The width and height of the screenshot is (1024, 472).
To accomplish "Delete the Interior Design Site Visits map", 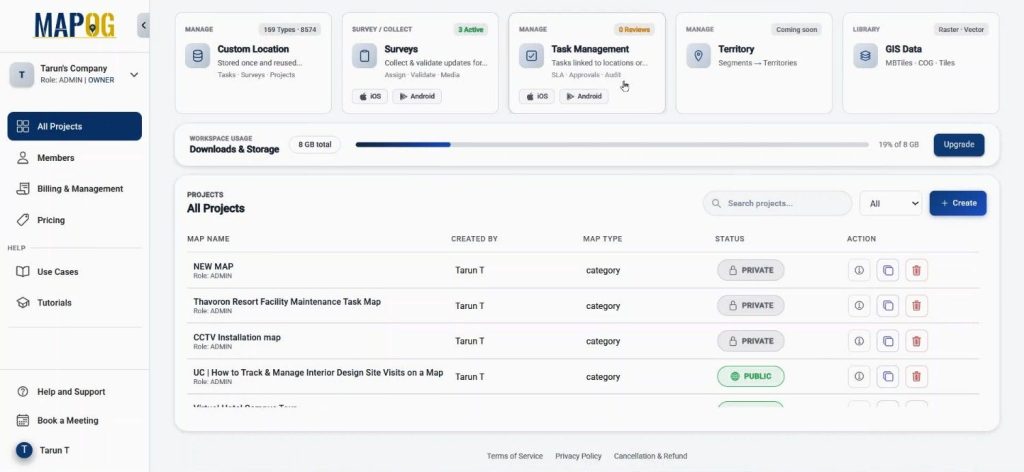I will pyautogui.click(x=916, y=376).
